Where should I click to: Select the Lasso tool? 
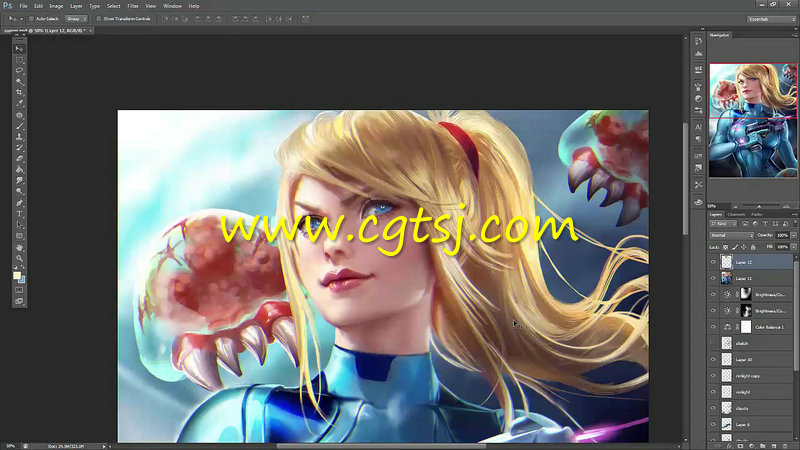click(x=19, y=70)
